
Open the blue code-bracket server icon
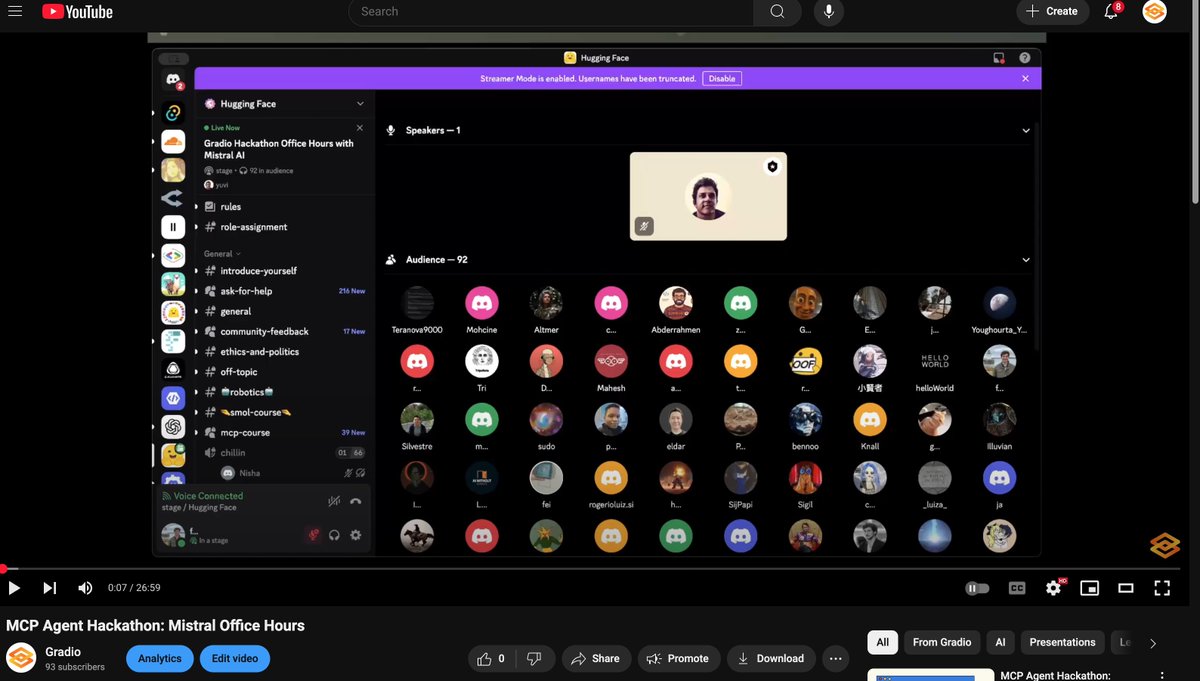pos(173,398)
